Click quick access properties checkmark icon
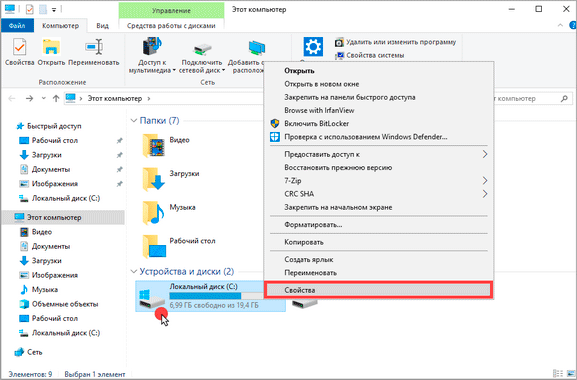The image size is (577, 380). [30, 10]
